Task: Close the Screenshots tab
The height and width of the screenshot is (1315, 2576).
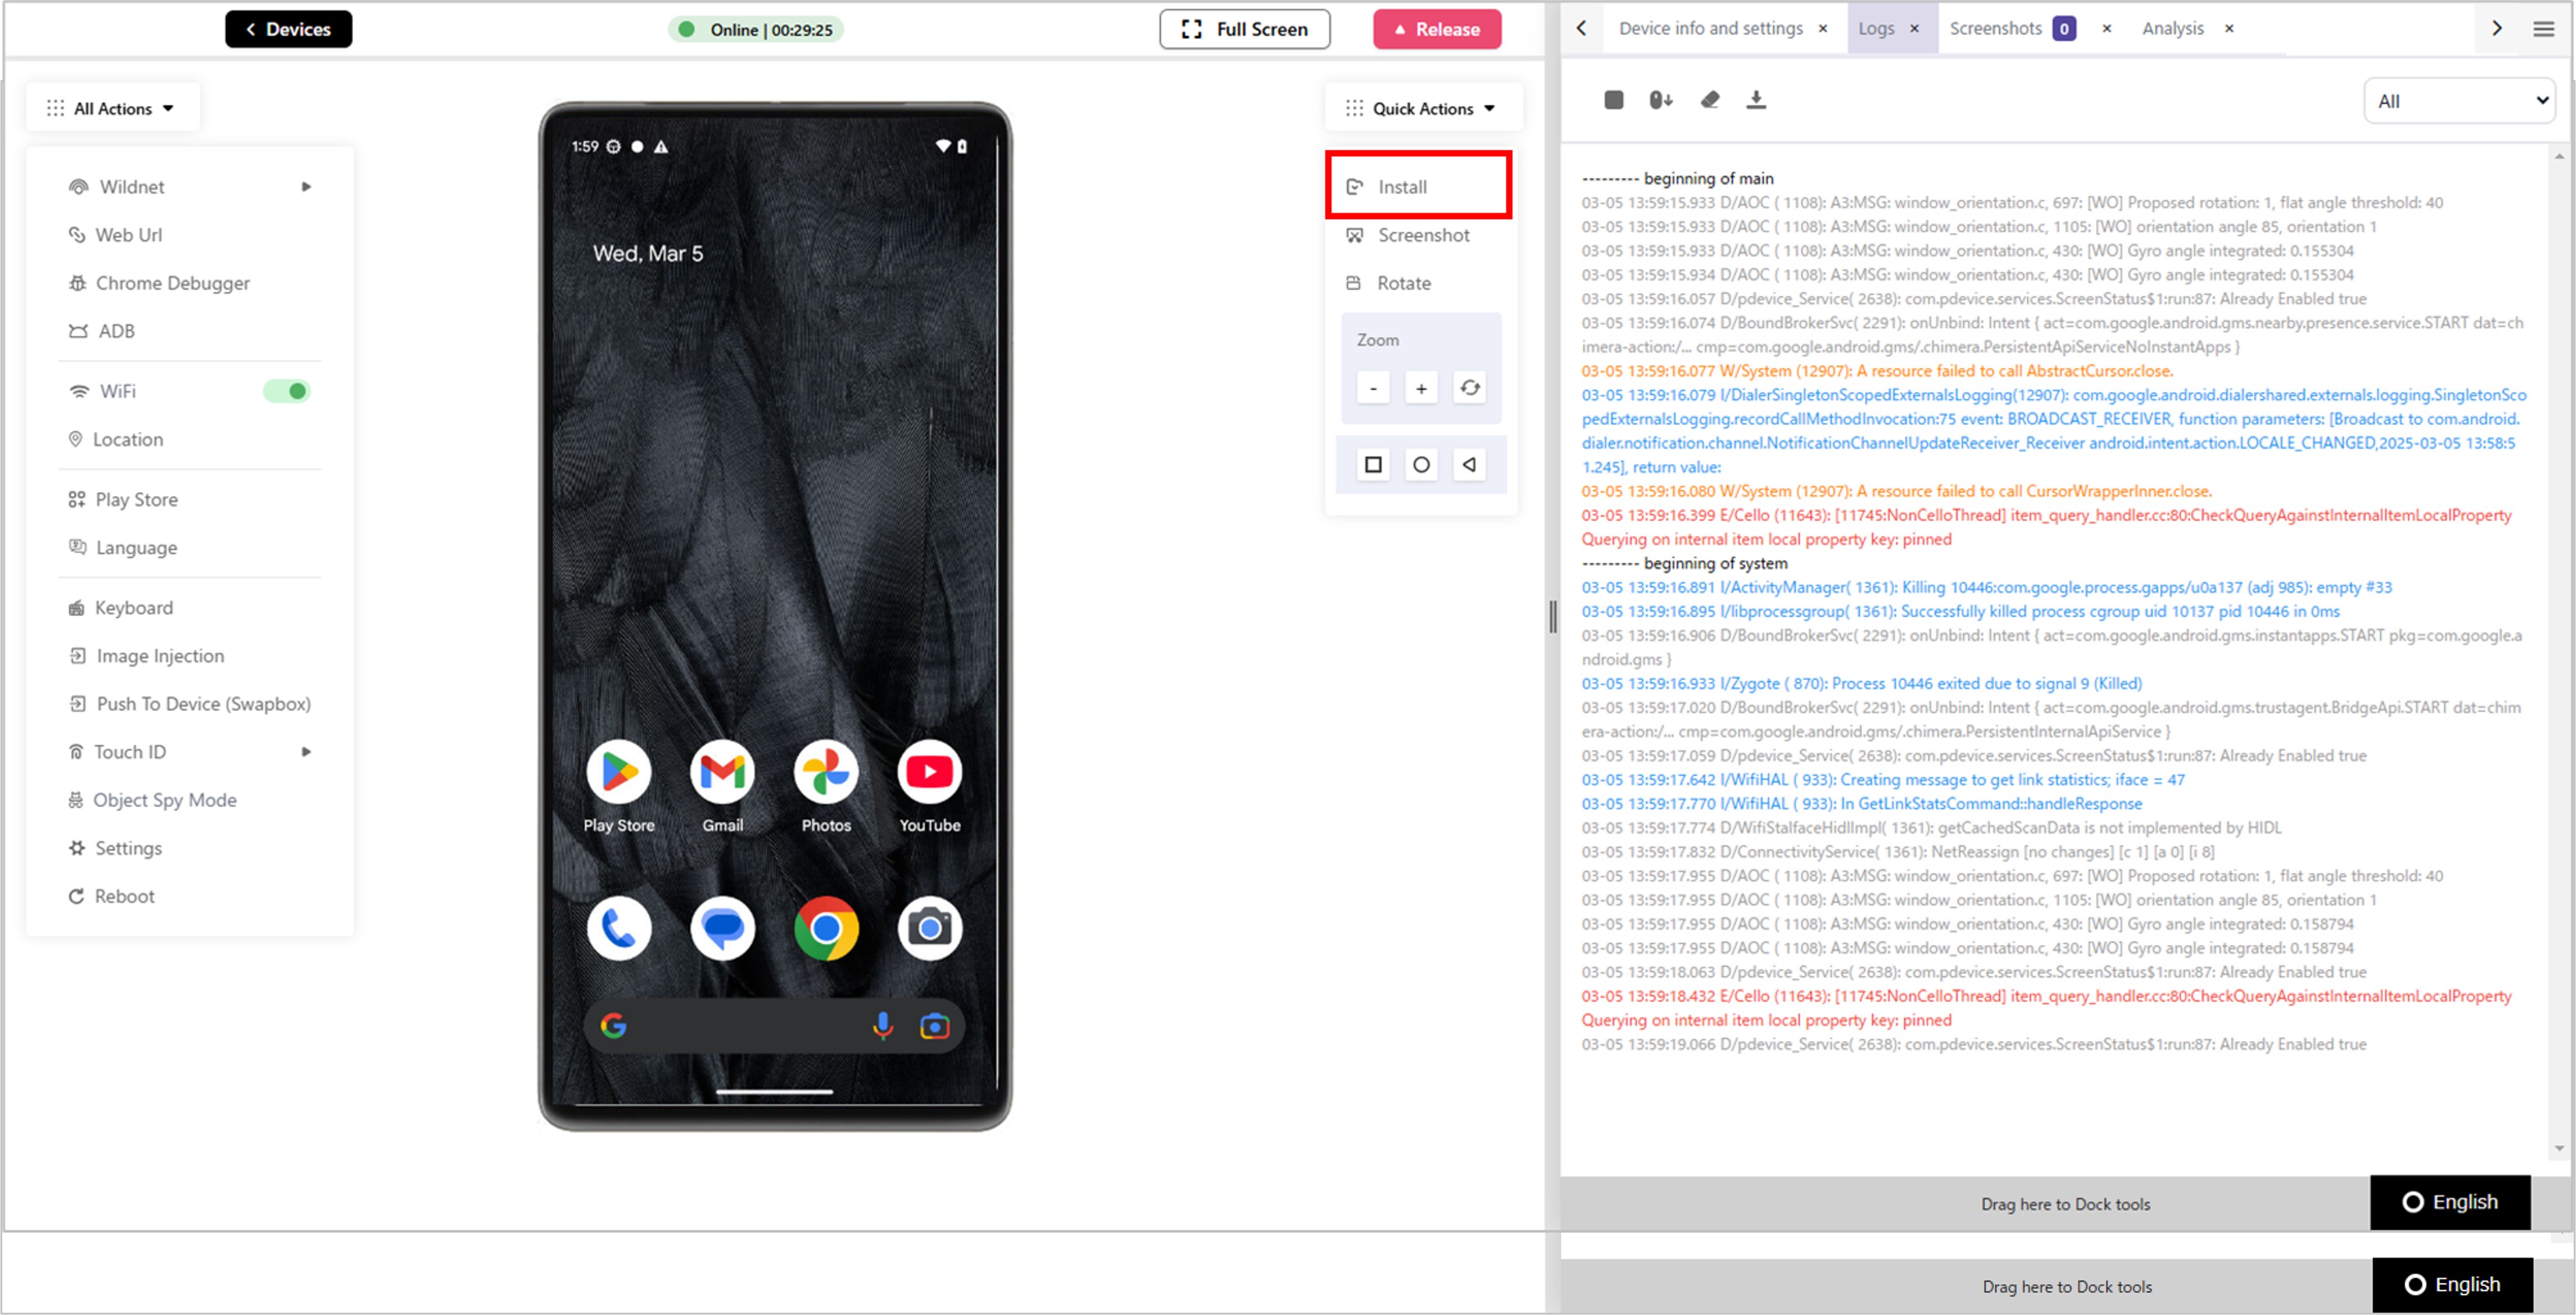Action: point(2106,29)
